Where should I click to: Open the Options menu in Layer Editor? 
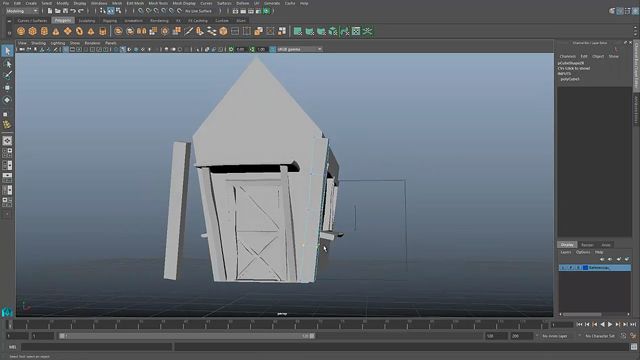click(583, 252)
